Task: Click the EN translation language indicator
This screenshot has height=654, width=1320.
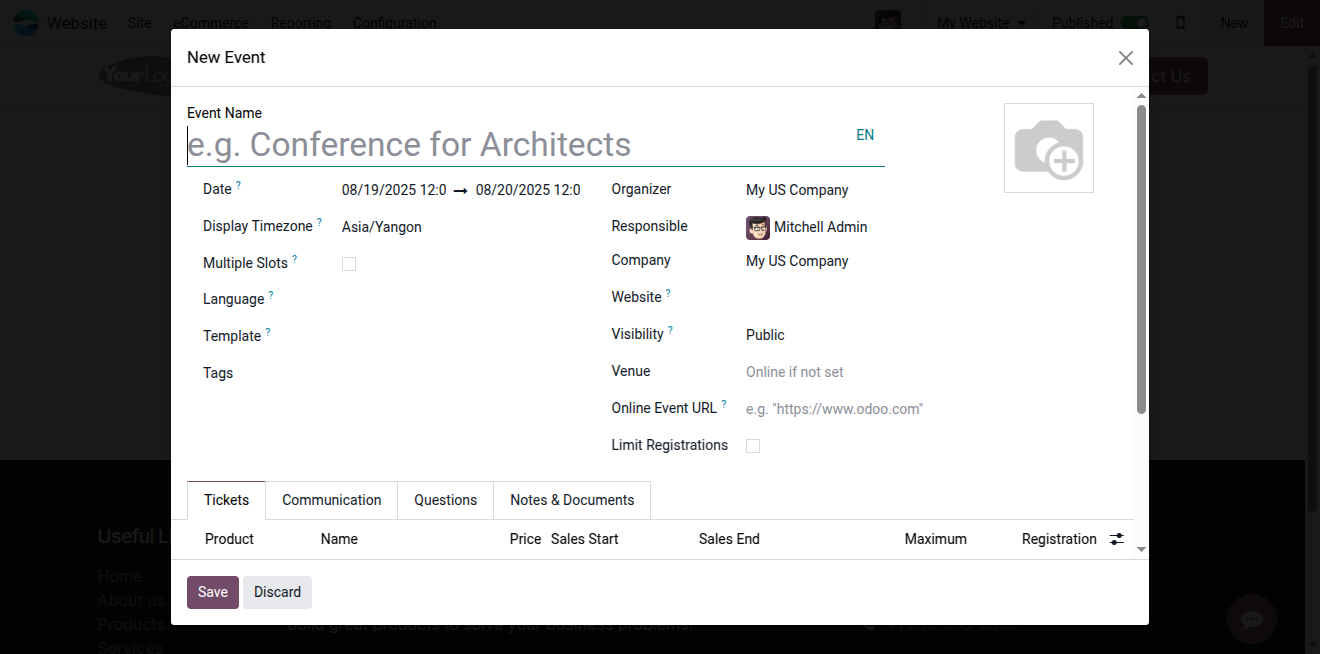Action: 864,135
